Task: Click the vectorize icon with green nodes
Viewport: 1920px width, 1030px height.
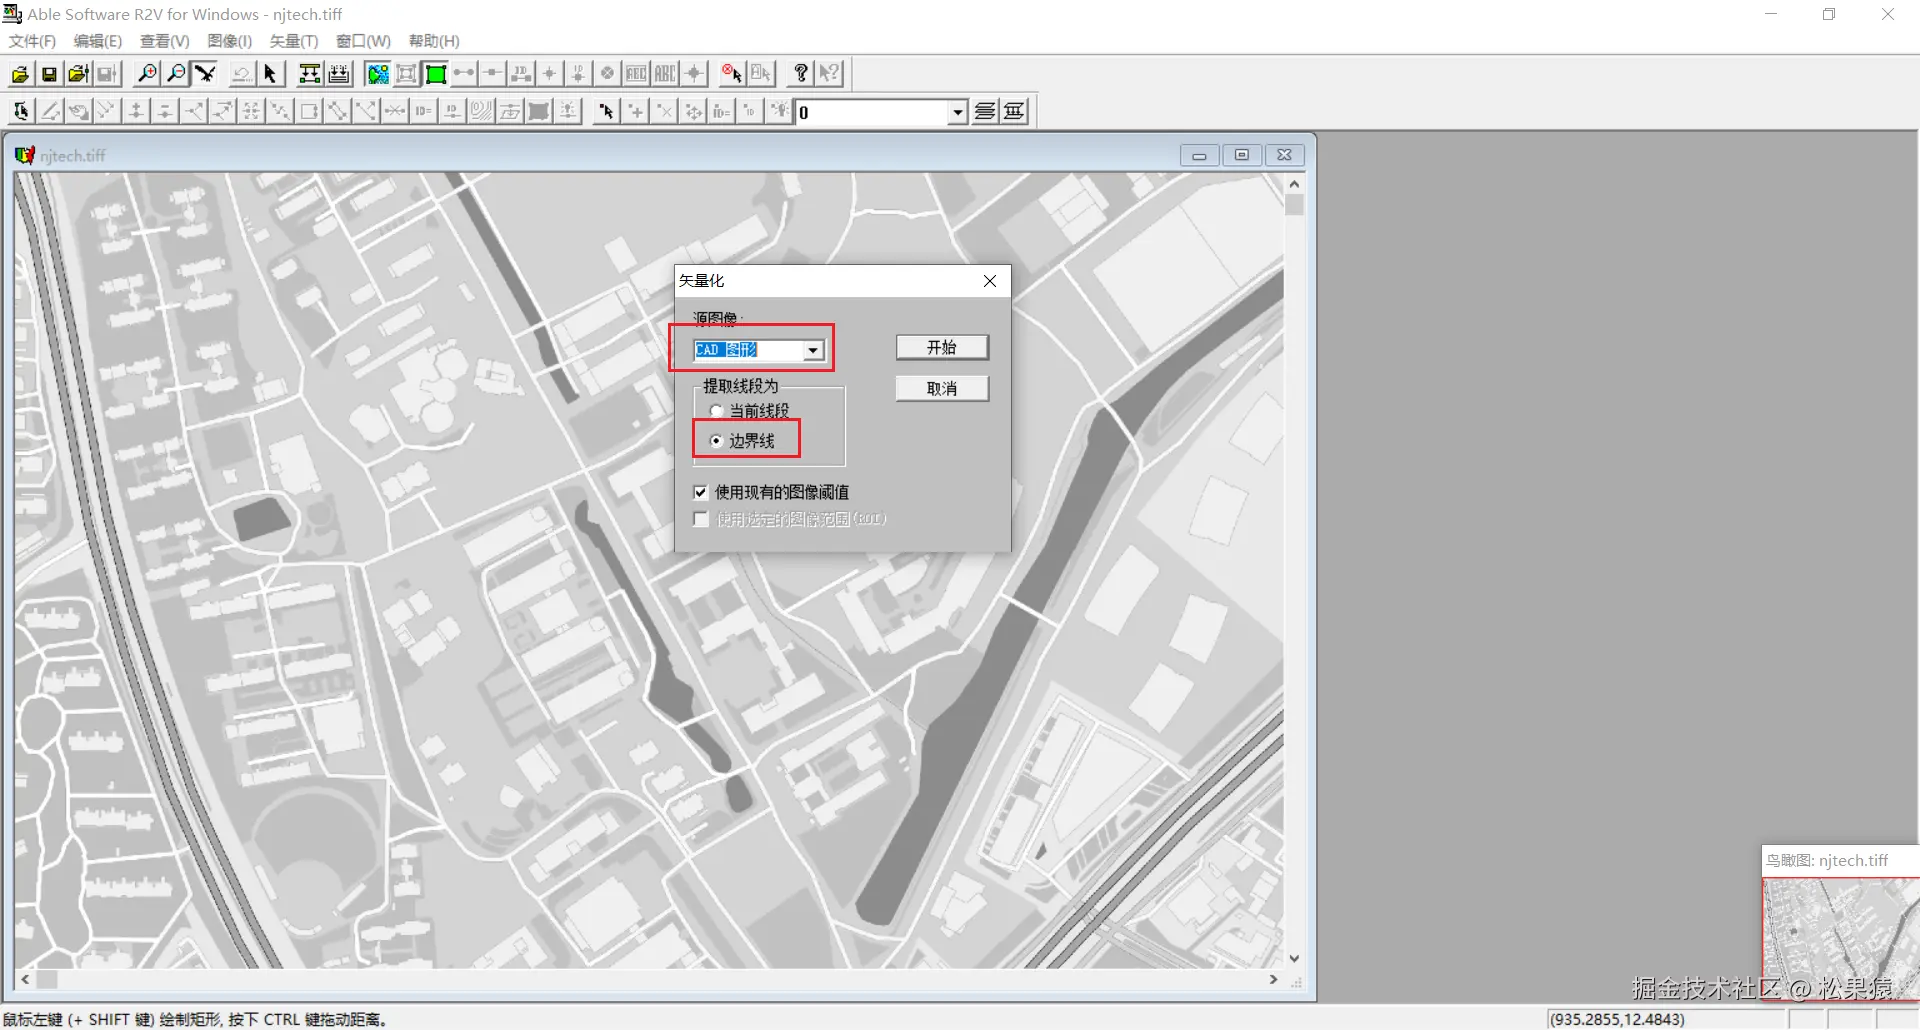Action: (x=310, y=74)
